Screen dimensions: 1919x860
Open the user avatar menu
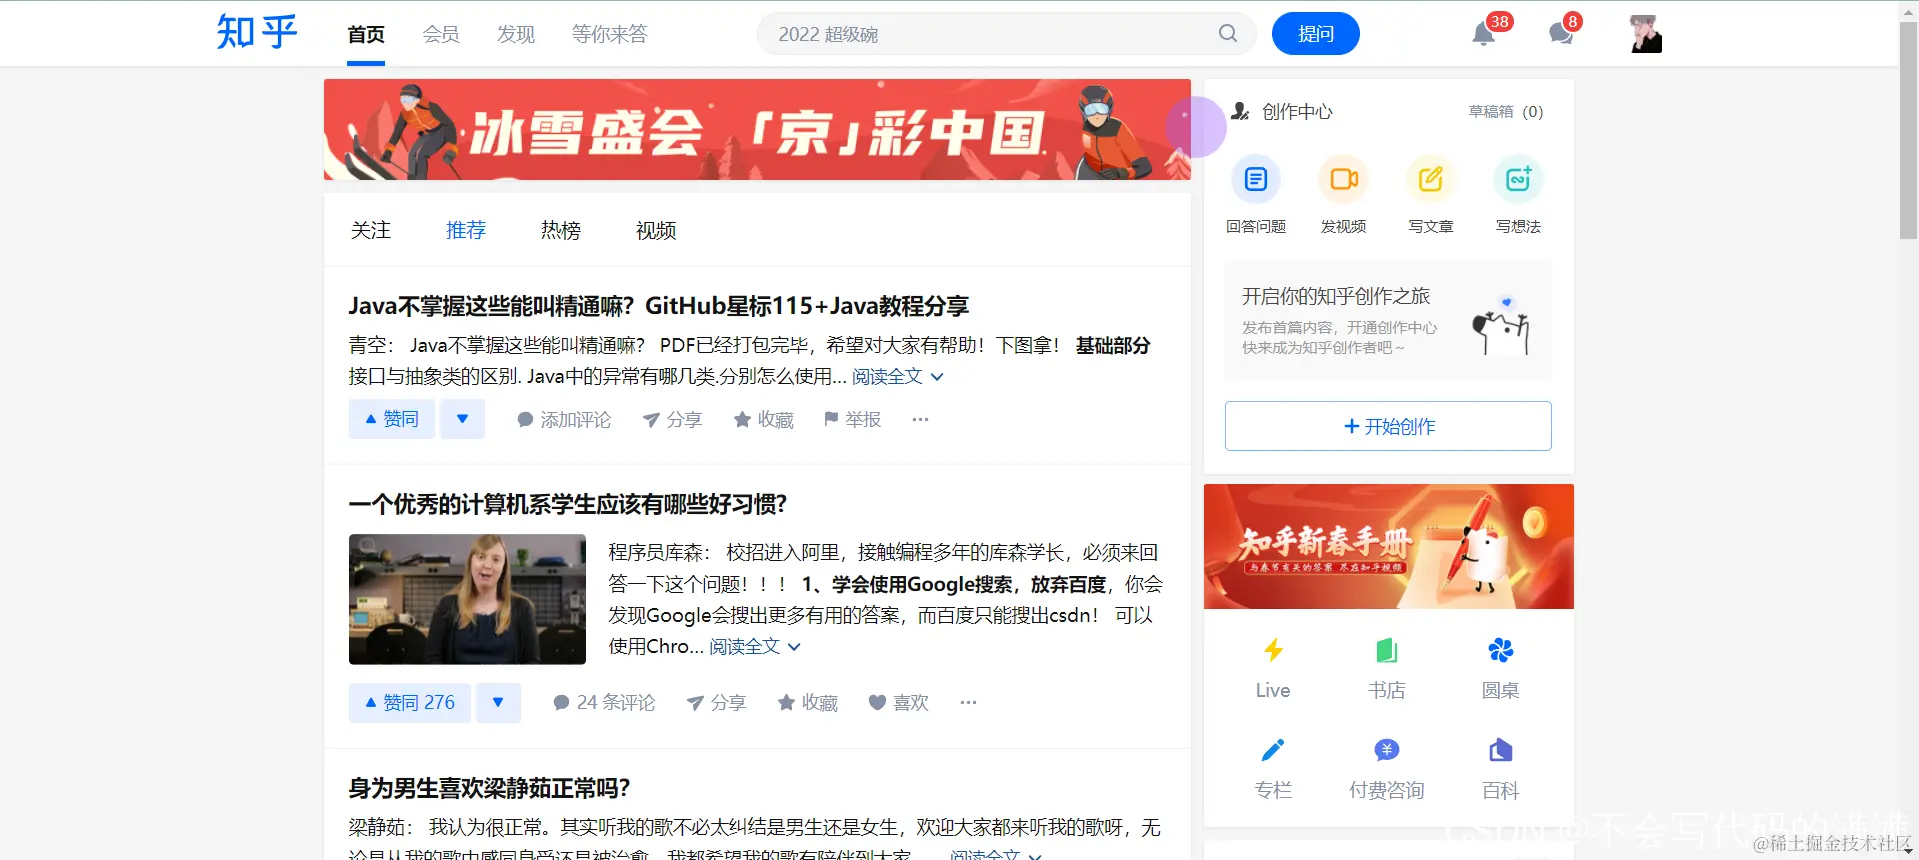(x=1645, y=34)
